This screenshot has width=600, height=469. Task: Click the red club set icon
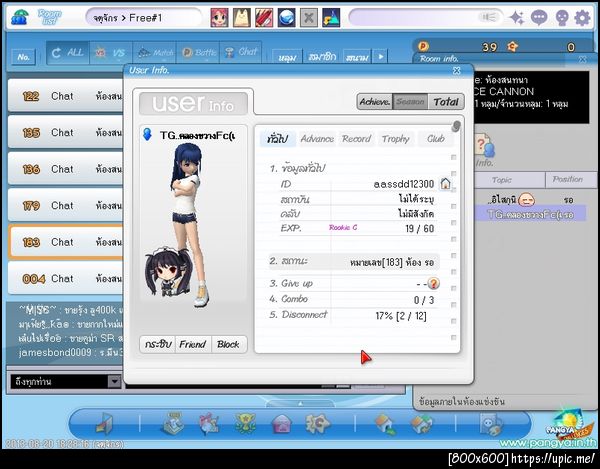click(264, 18)
